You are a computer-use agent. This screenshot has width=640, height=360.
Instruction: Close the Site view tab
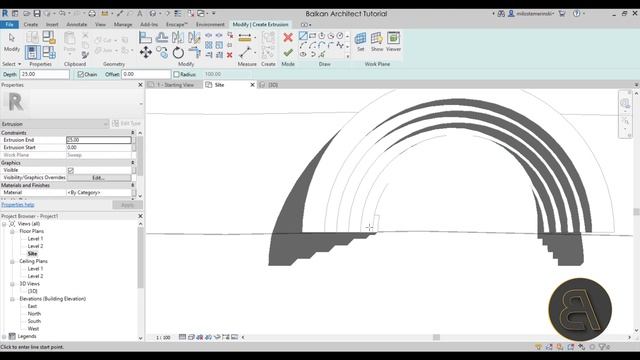pyautogui.click(x=252, y=85)
